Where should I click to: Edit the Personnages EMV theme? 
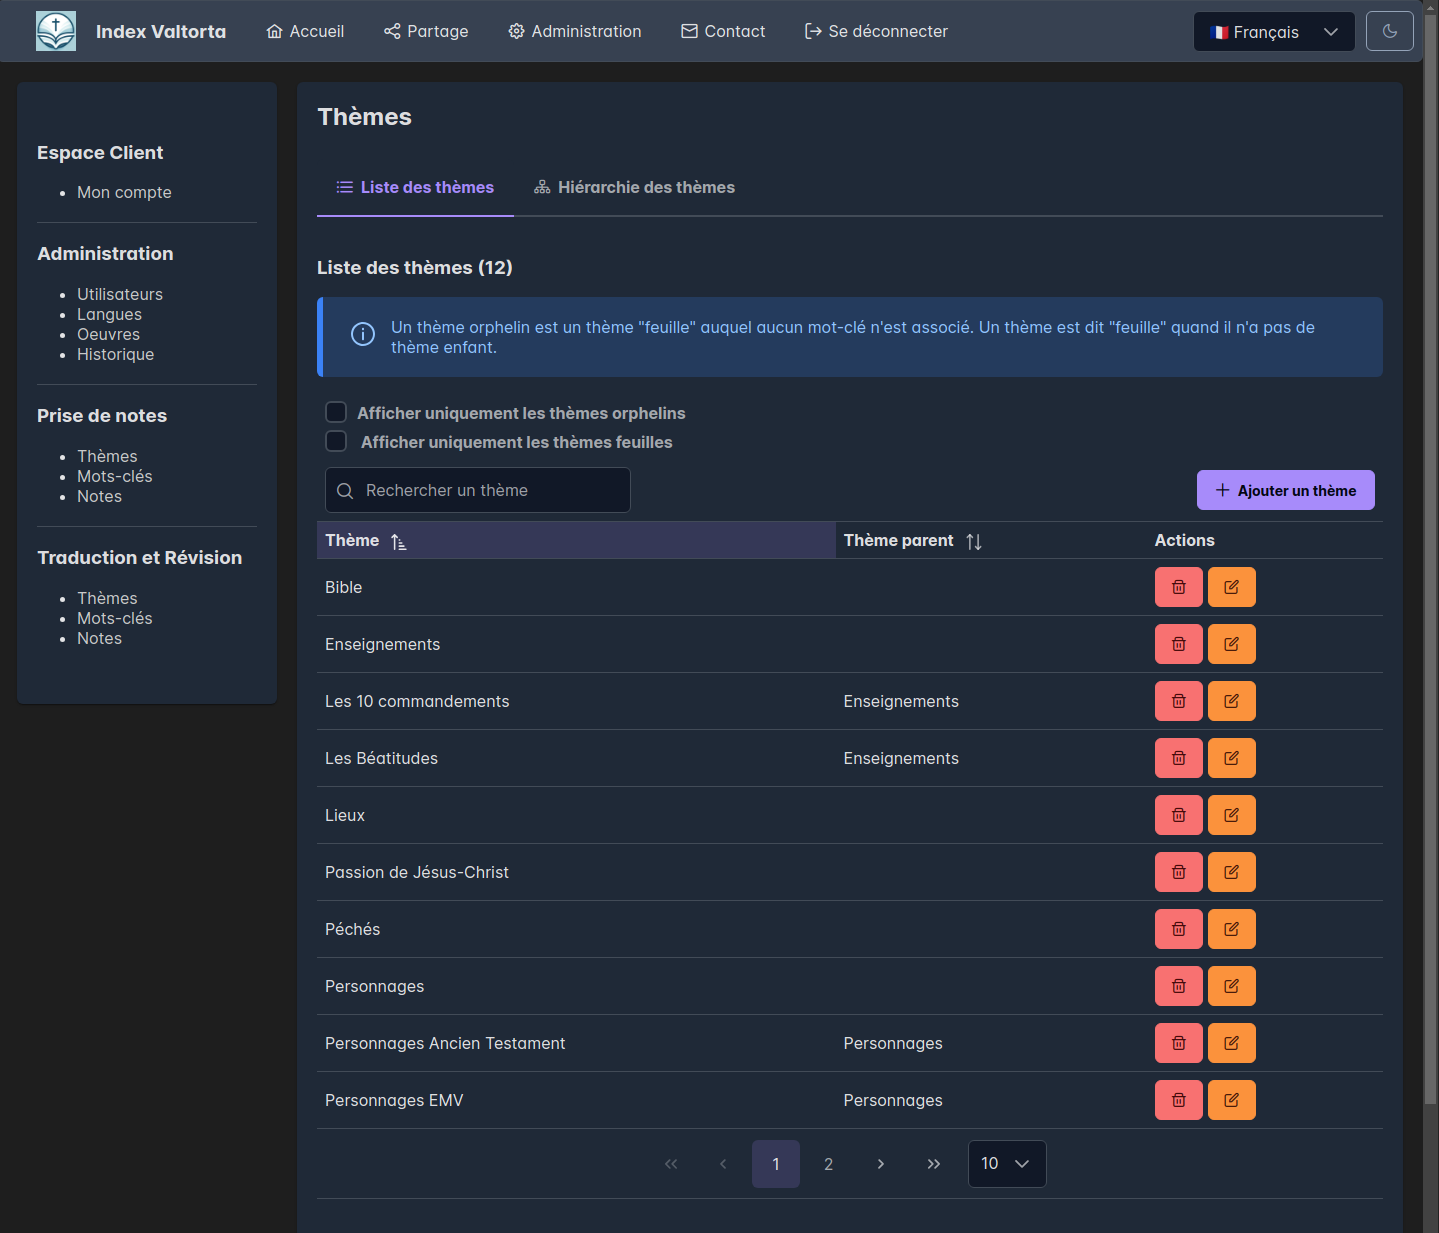pyautogui.click(x=1231, y=1100)
